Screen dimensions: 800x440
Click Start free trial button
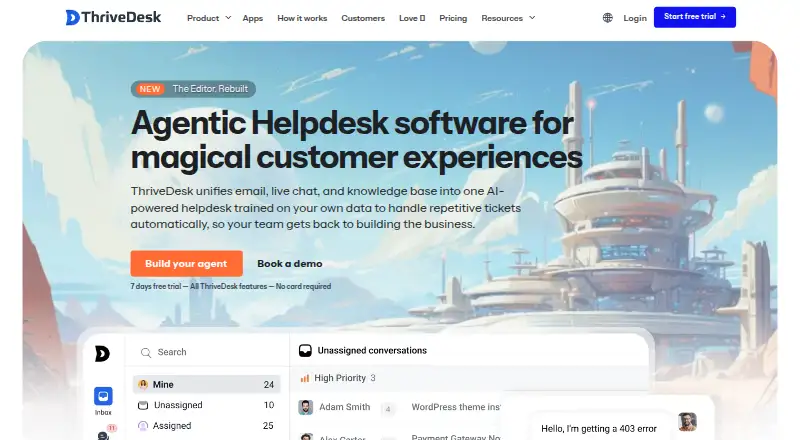695,17
